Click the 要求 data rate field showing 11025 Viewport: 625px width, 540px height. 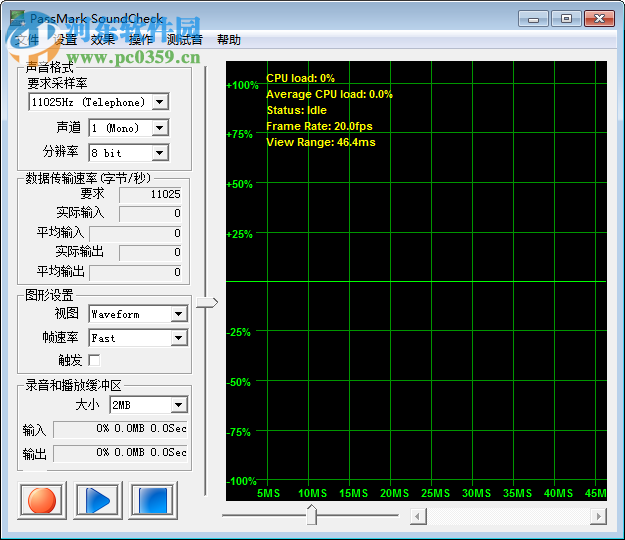pyautogui.click(x=151, y=194)
